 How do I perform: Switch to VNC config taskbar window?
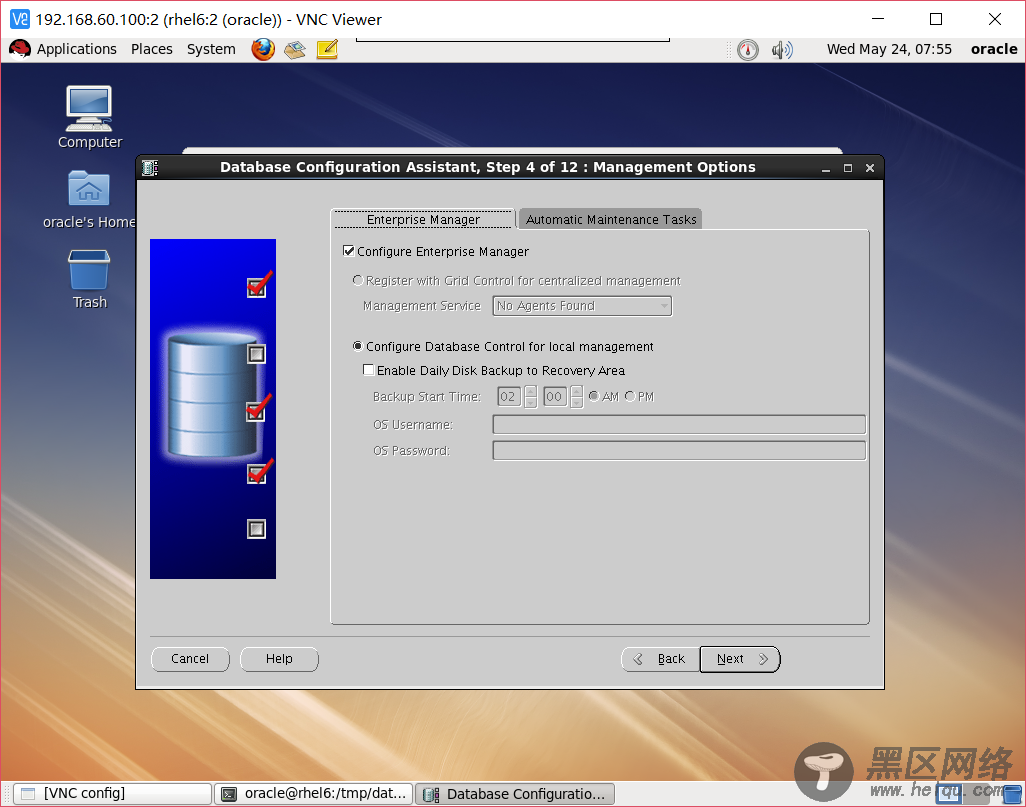point(113,794)
